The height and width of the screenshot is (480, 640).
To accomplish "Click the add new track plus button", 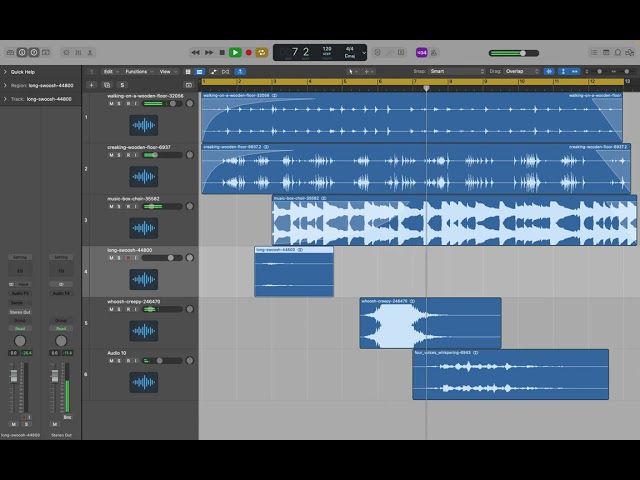I will click(x=91, y=85).
